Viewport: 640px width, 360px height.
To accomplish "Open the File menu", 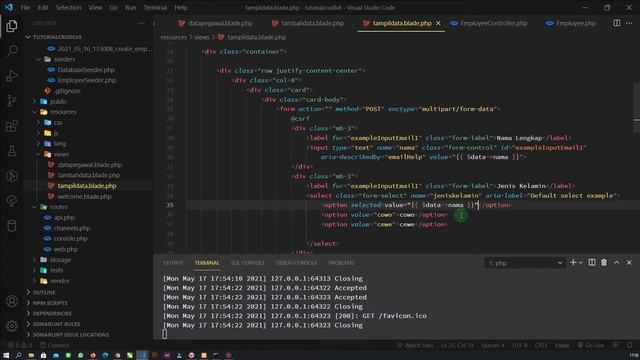I will pyautogui.click(x=25, y=7).
